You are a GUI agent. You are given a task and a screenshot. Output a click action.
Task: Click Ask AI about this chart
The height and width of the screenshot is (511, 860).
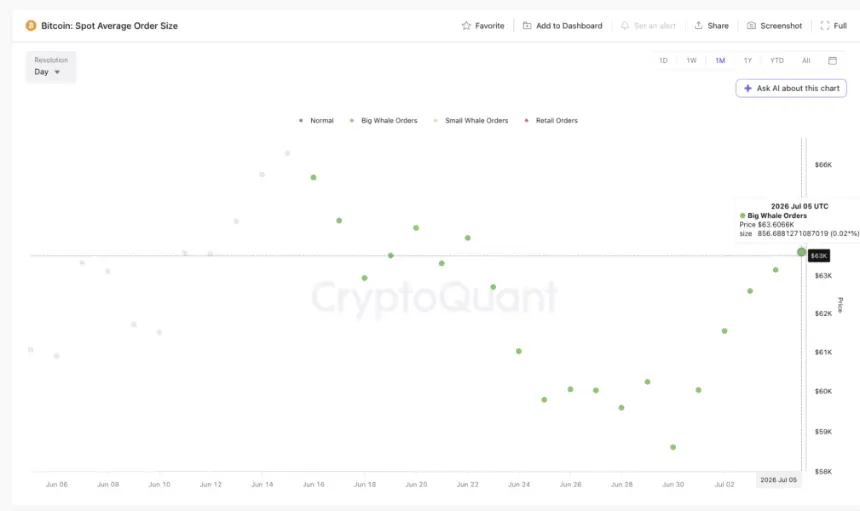[x=791, y=88]
